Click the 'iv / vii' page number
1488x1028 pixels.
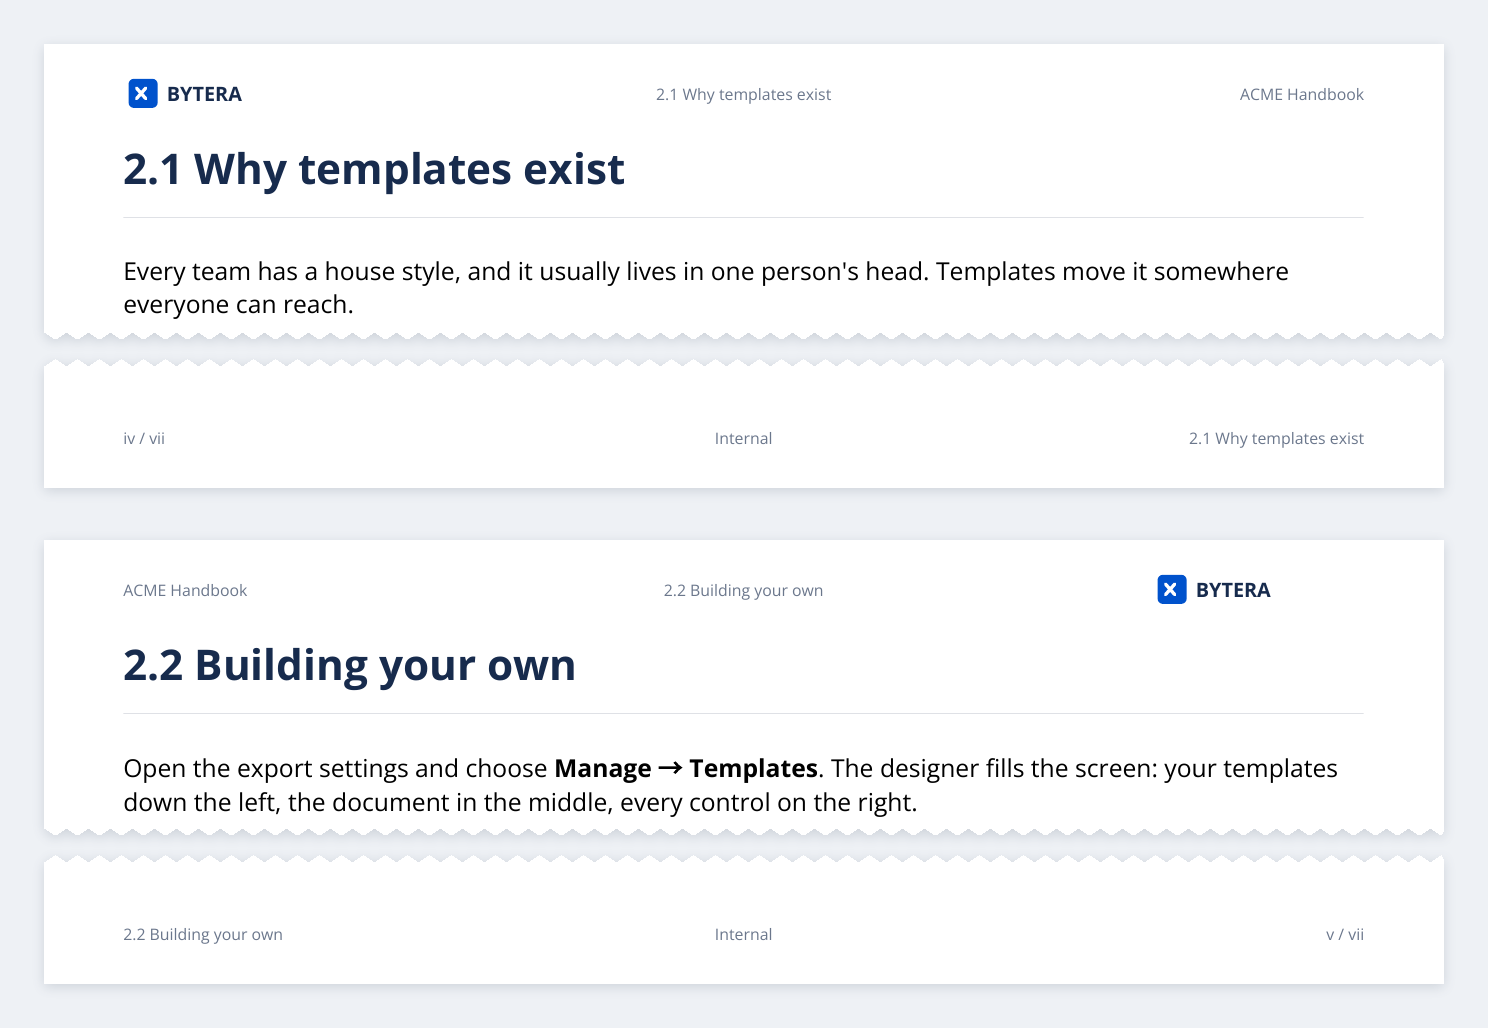coord(144,438)
